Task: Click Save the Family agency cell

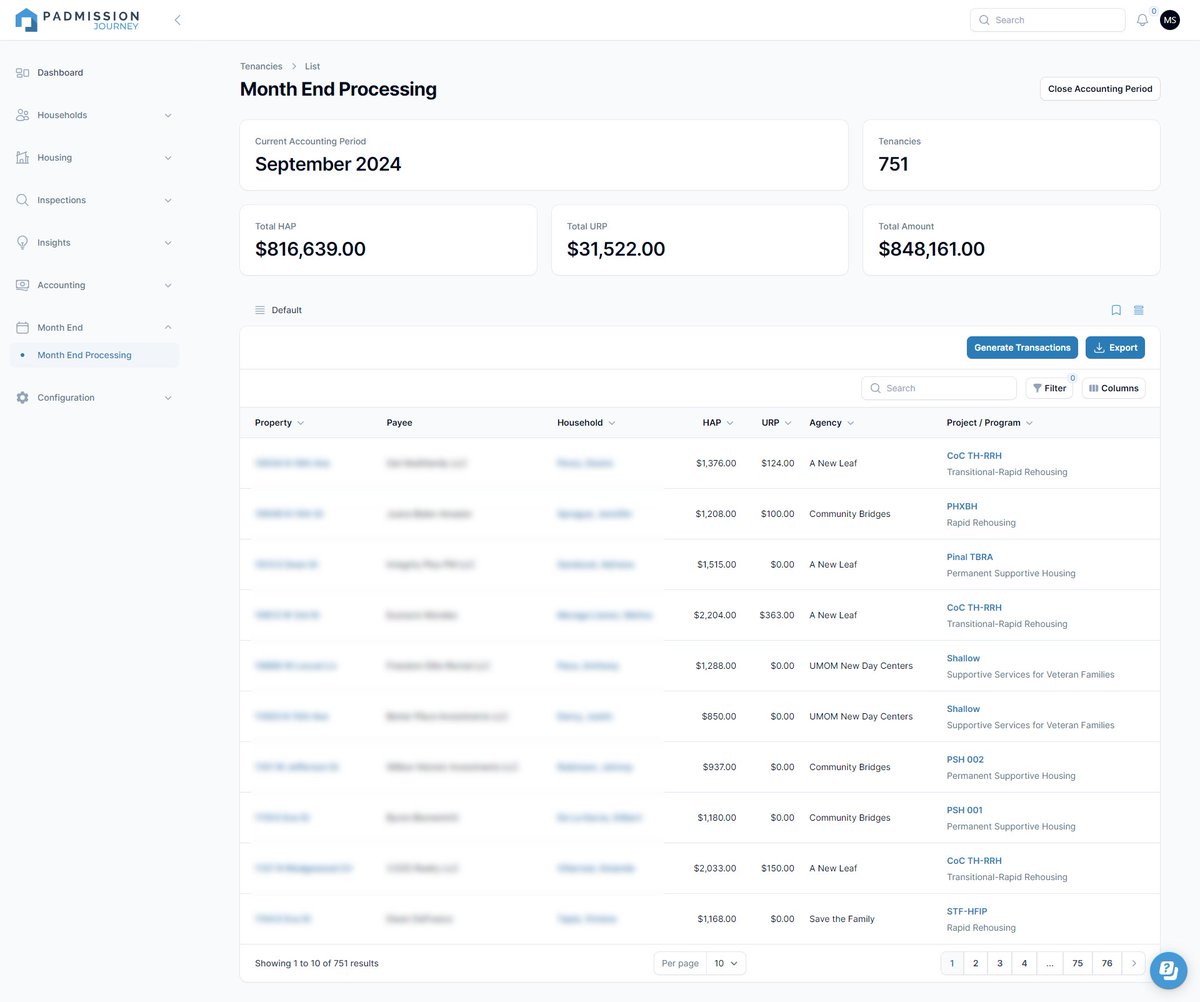Action: [x=842, y=919]
